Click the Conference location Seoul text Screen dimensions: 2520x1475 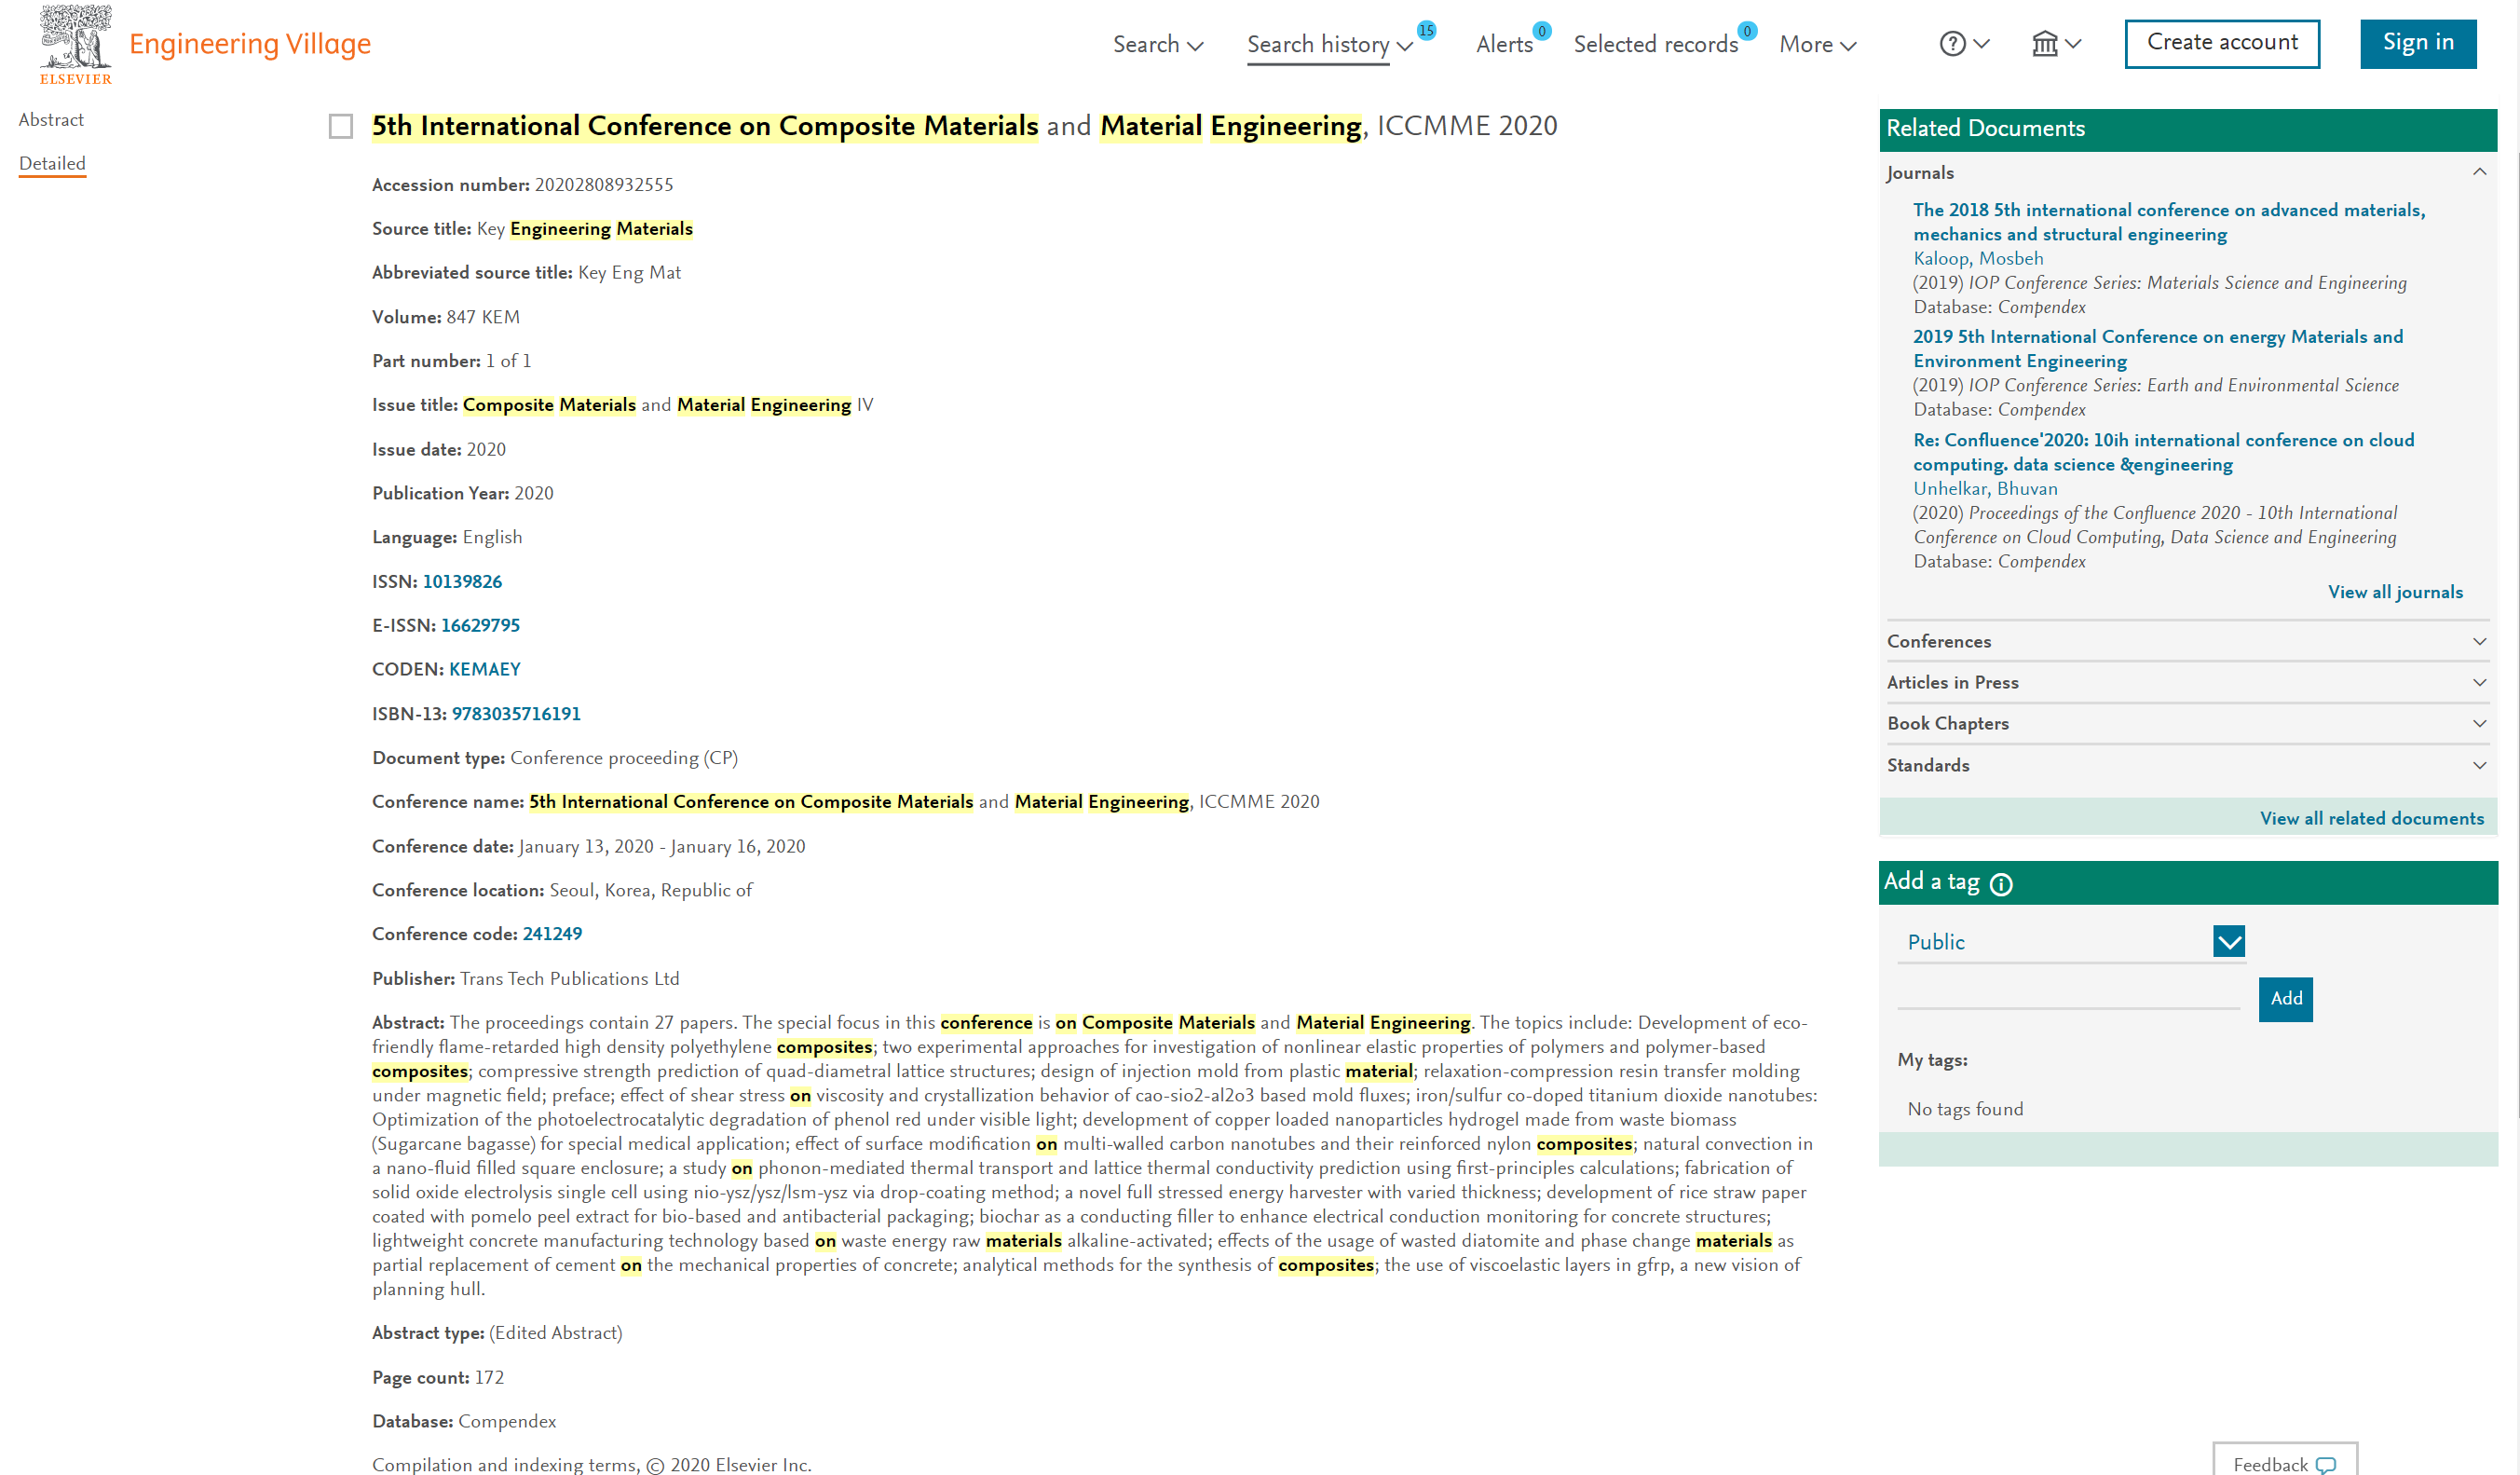[x=650, y=890]
